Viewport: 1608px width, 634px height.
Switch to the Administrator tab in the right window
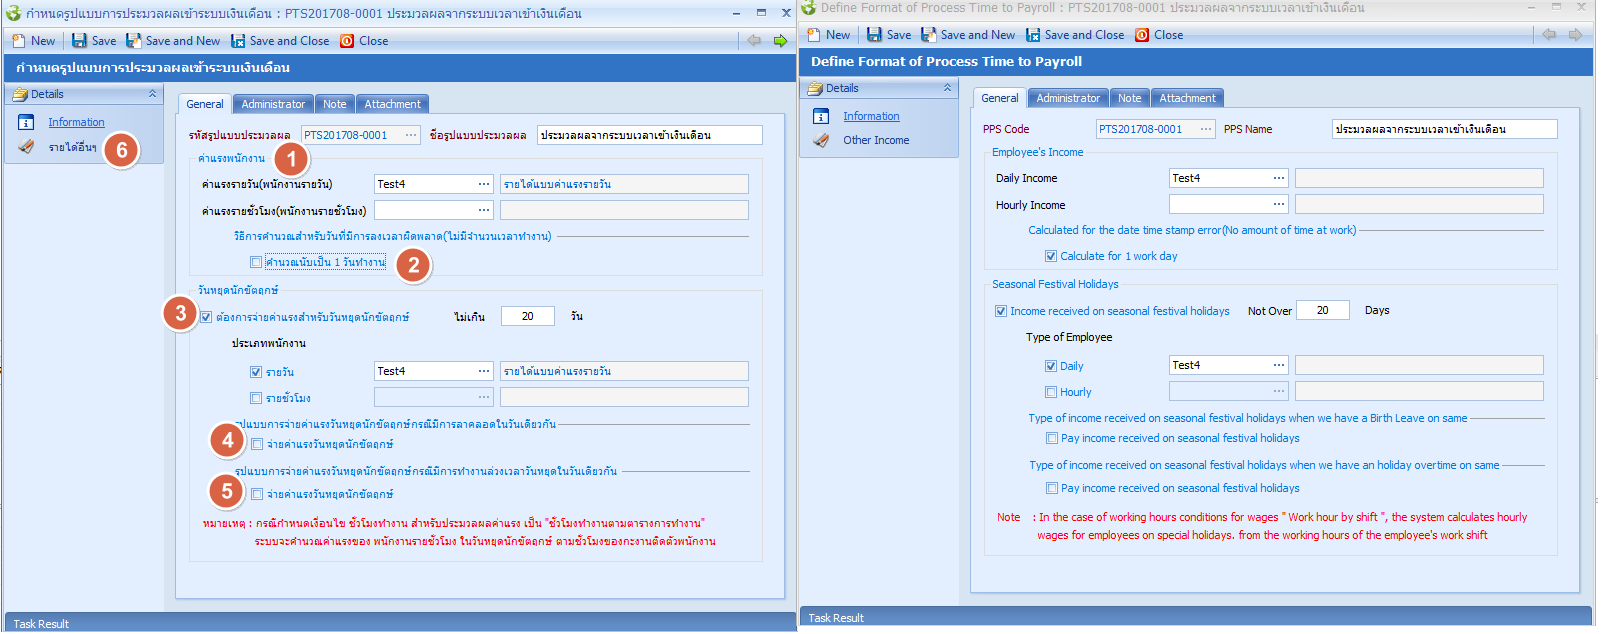point(1067,99)
